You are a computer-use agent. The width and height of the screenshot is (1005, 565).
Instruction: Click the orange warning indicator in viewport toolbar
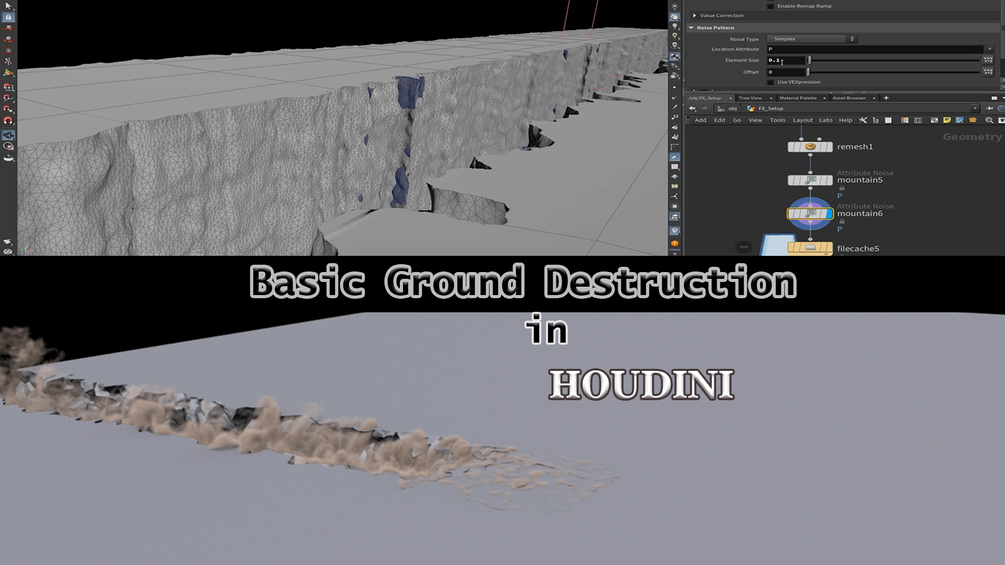click(x=675, y=243)
